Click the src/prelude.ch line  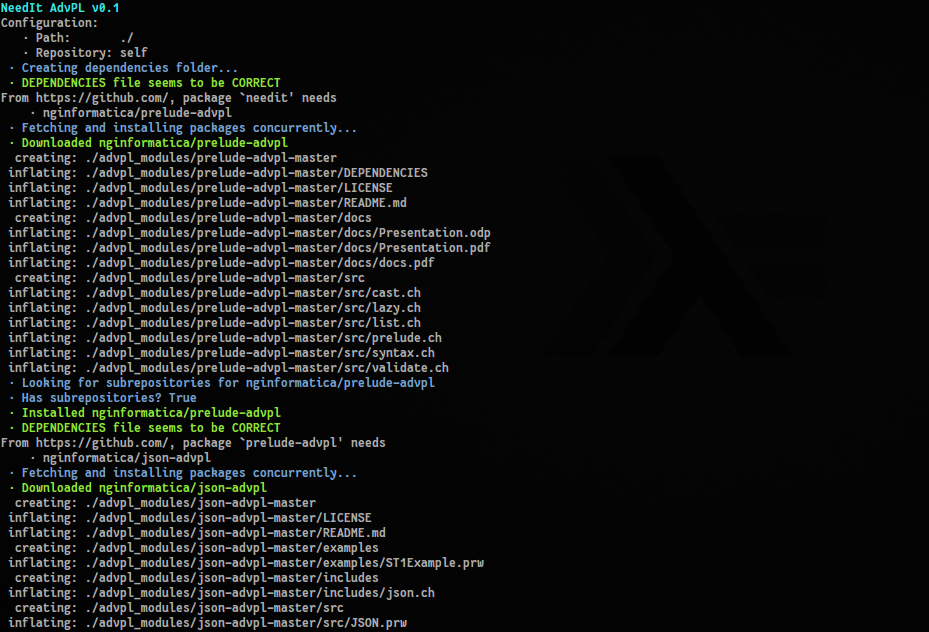pyautogui.click(x=225, y=338)
